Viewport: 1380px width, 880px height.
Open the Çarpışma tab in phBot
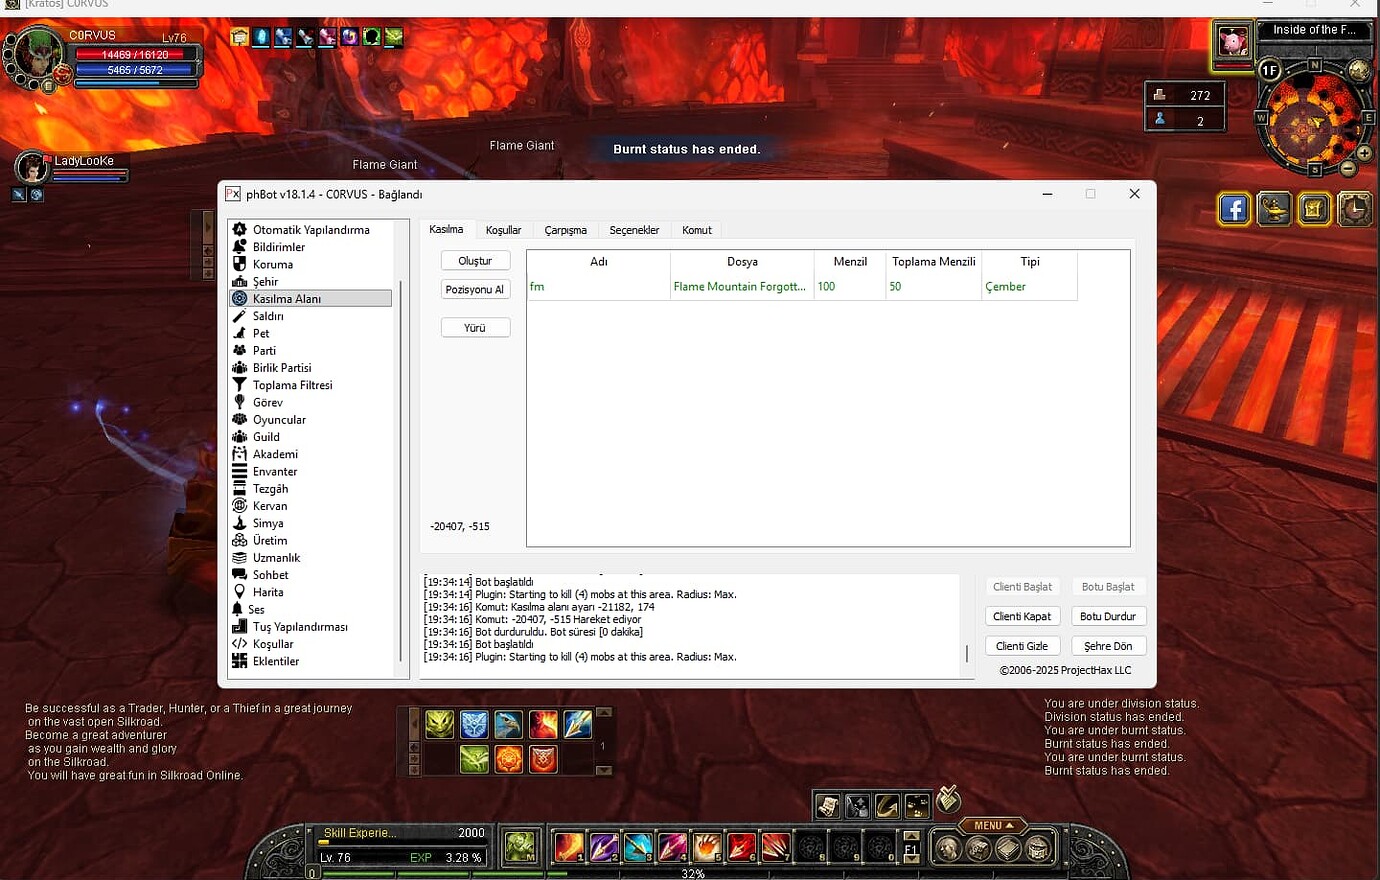coord(565,229)
